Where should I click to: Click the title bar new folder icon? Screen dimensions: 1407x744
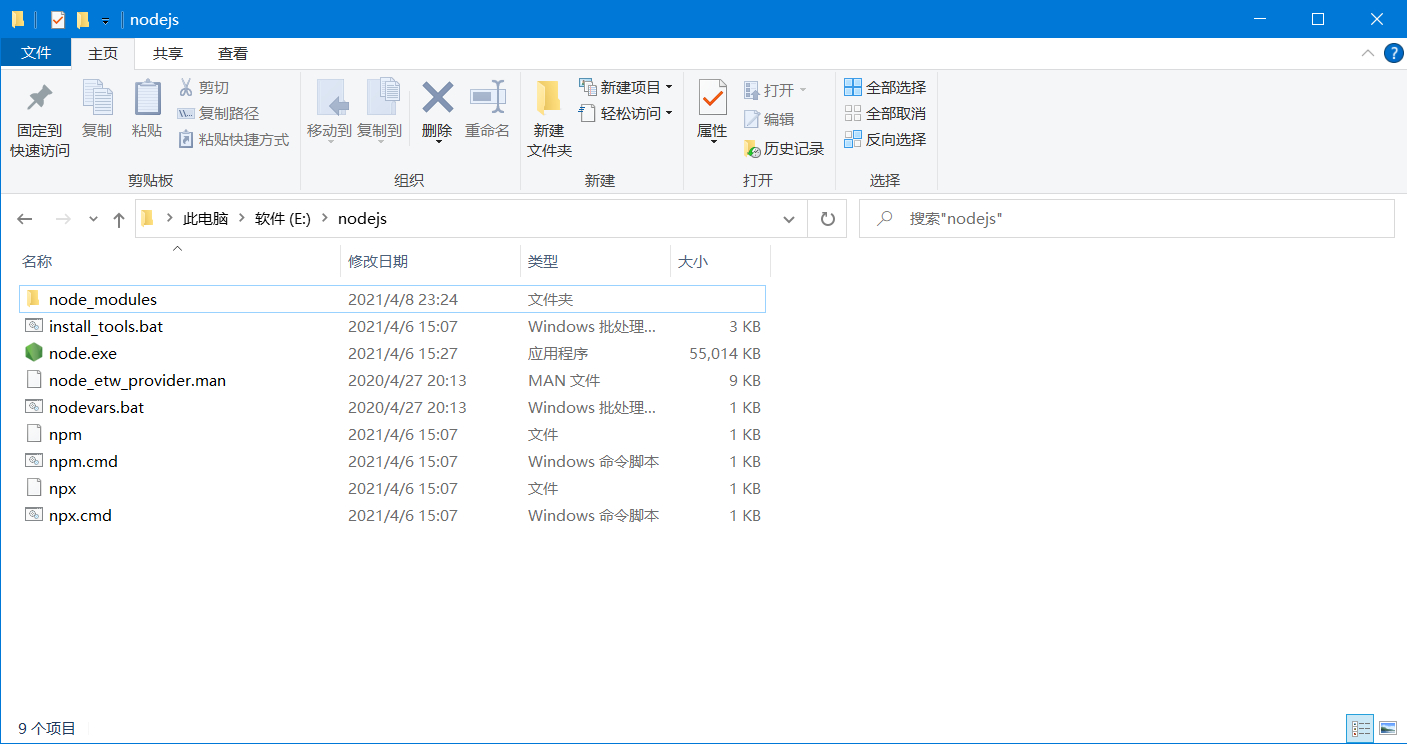(83, 20)
